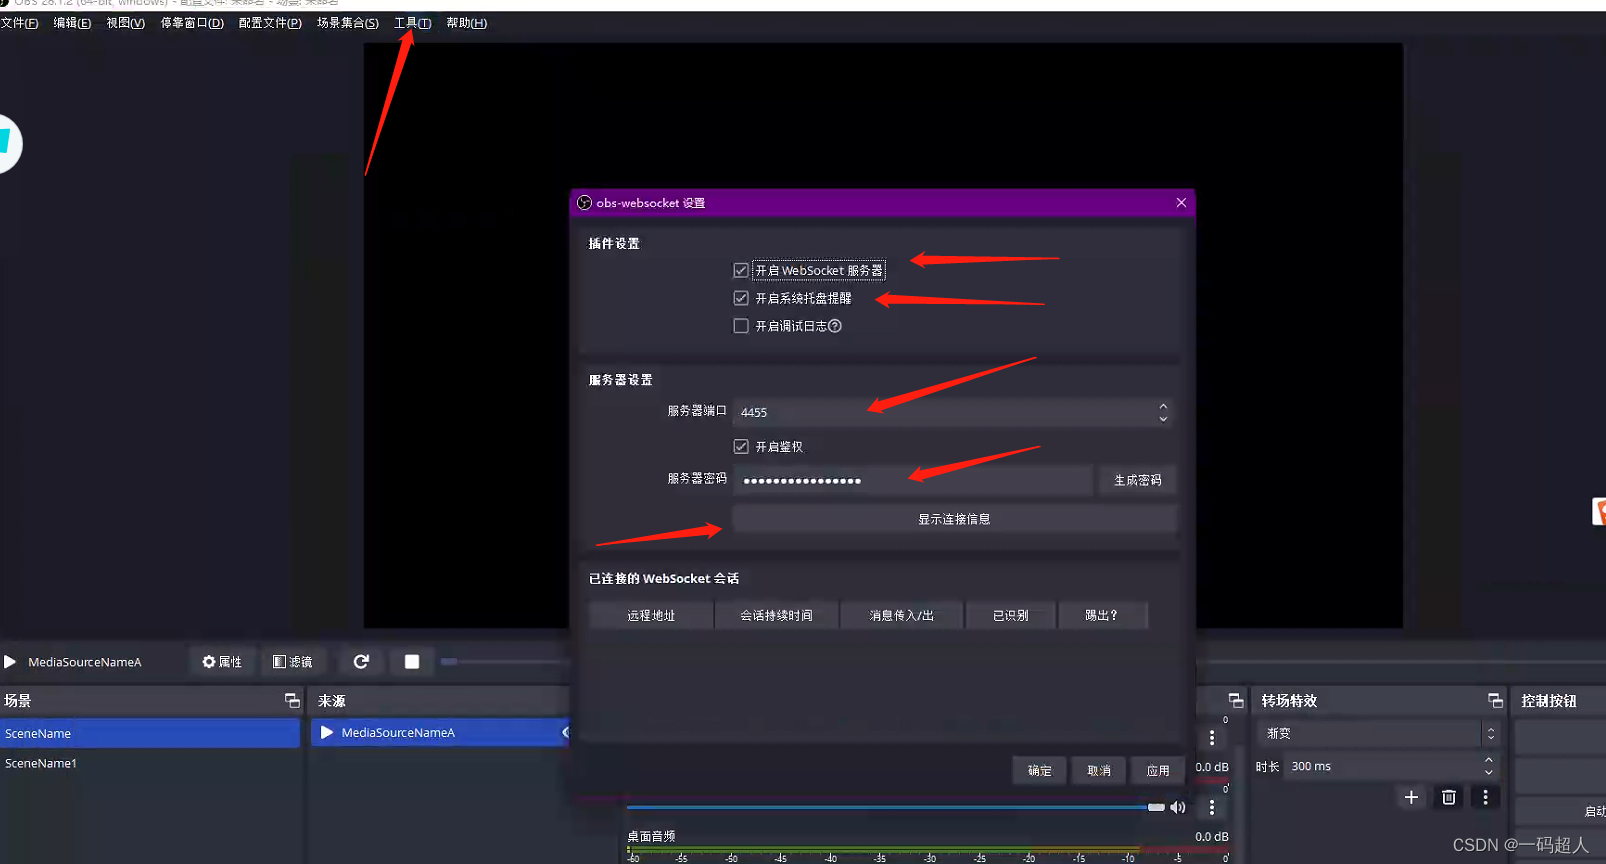
Task: Mute audio with speaker icon
Action: coord(1178,807)
